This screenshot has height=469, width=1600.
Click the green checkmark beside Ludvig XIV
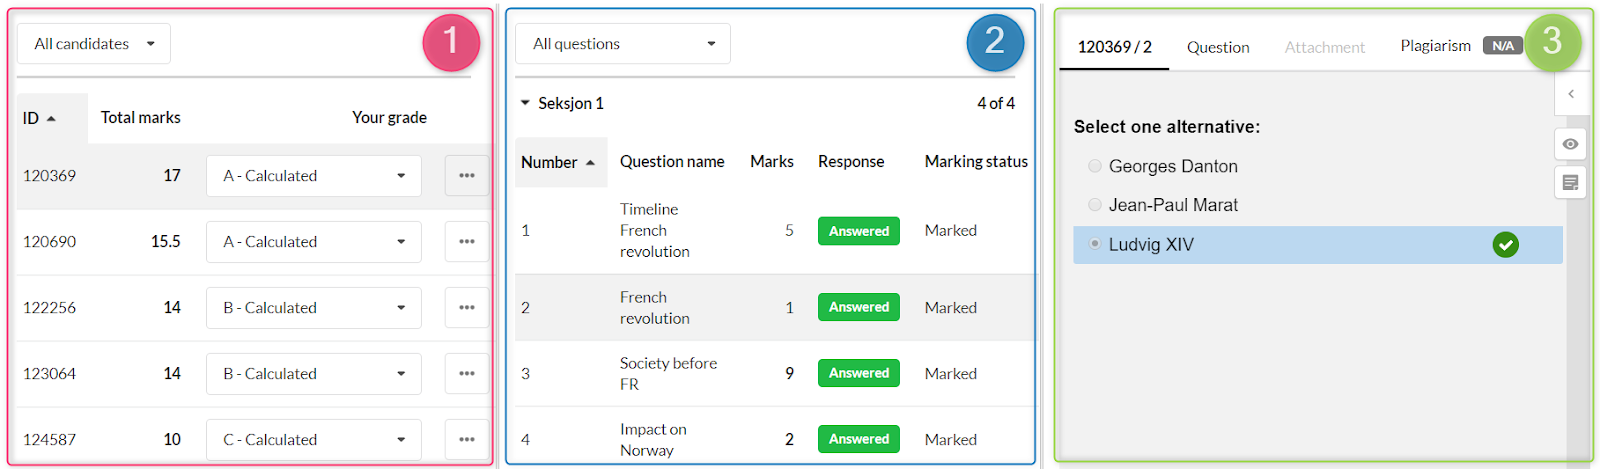(x=1505, y=245)
